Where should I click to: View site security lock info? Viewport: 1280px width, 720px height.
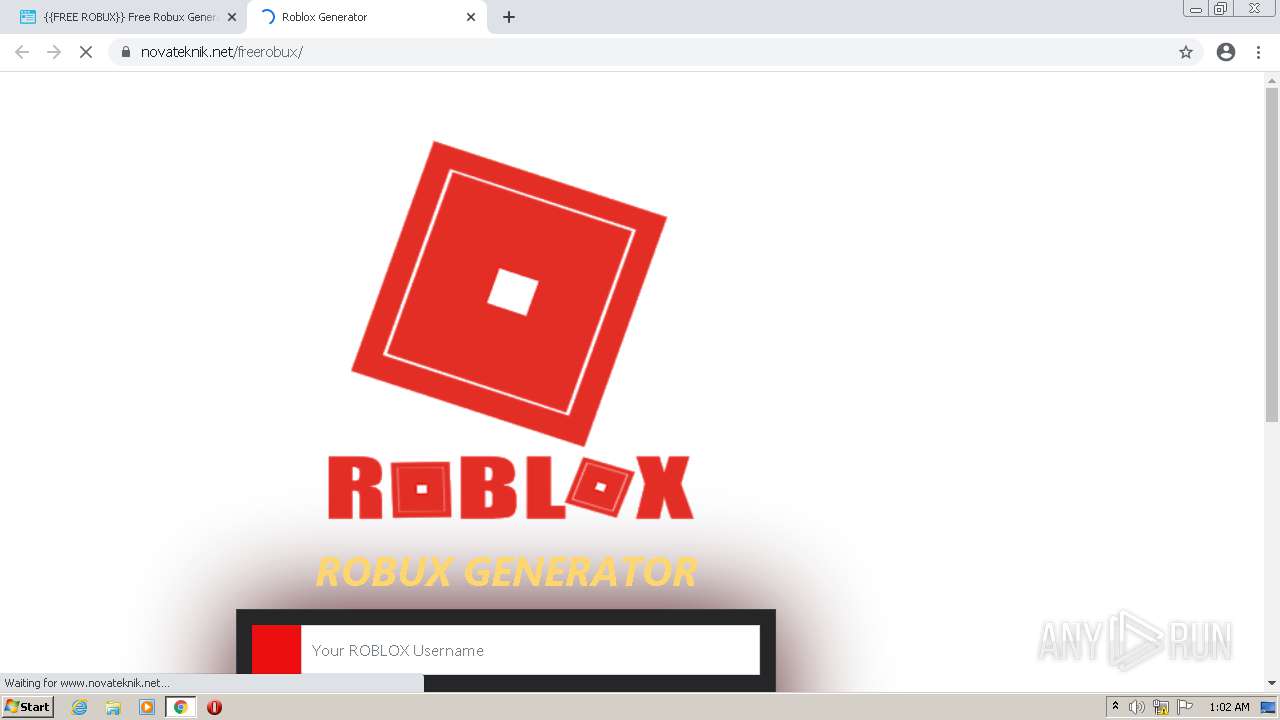(126, 52)
